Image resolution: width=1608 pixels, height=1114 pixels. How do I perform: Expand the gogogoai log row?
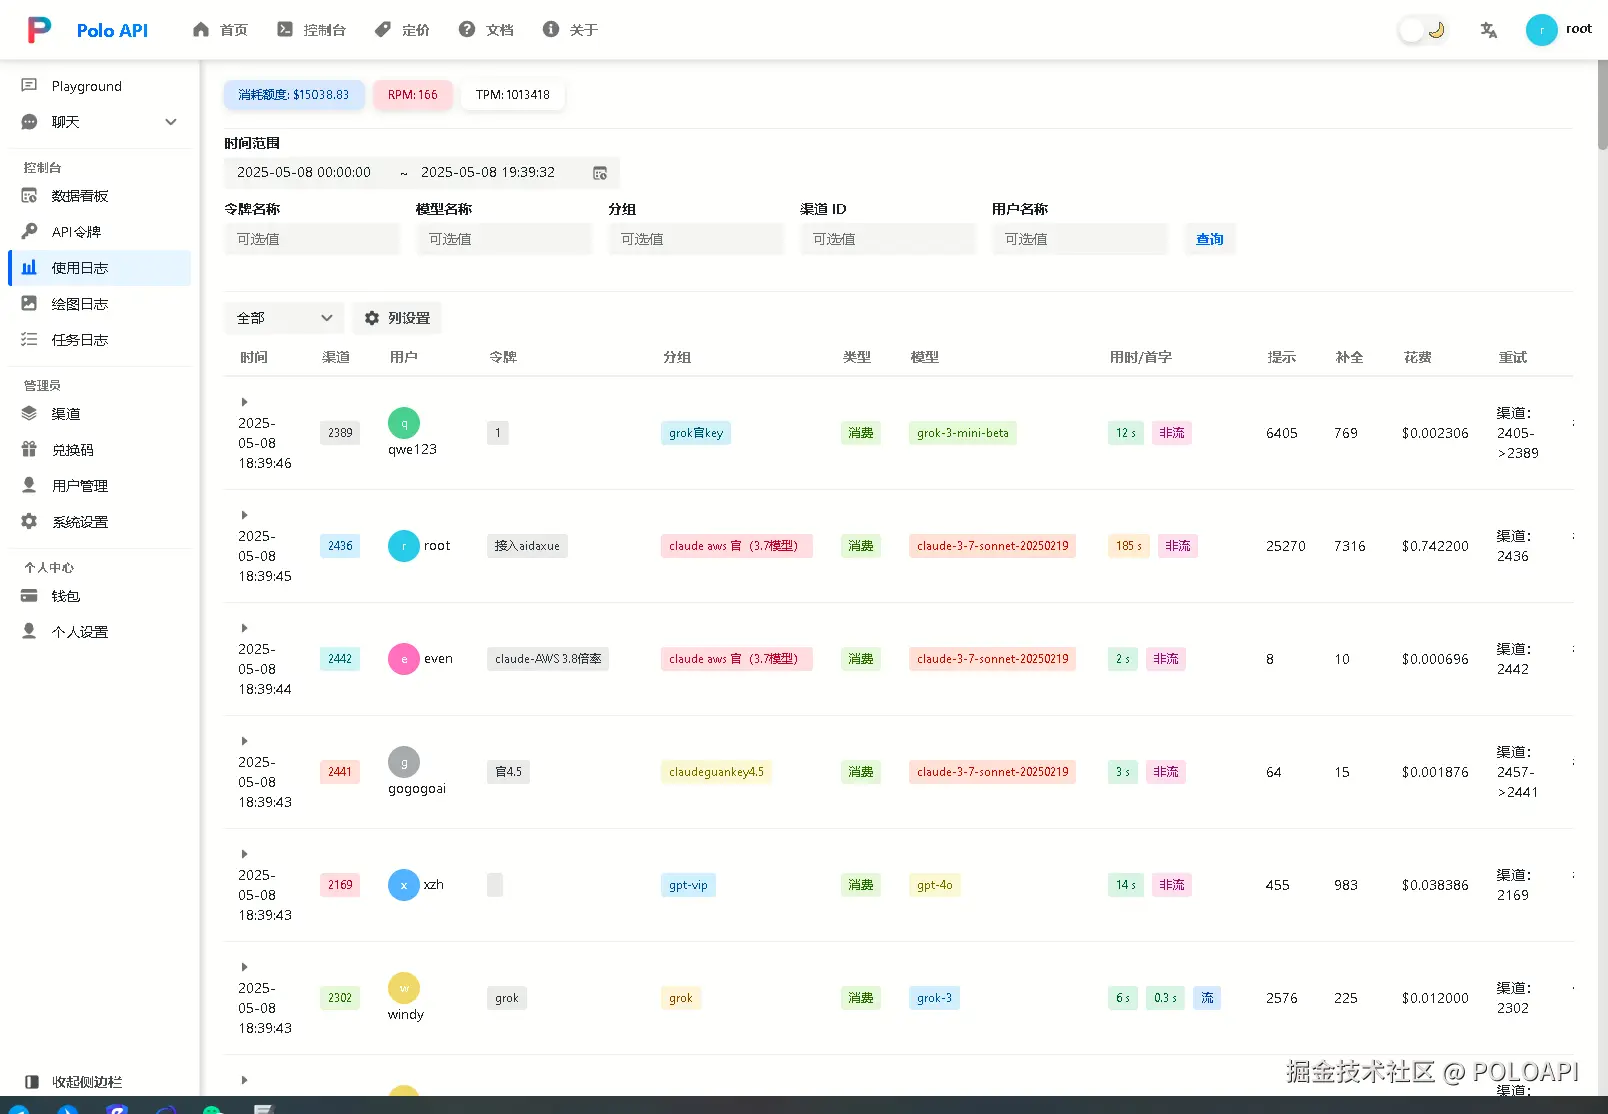tap(244, 741)
